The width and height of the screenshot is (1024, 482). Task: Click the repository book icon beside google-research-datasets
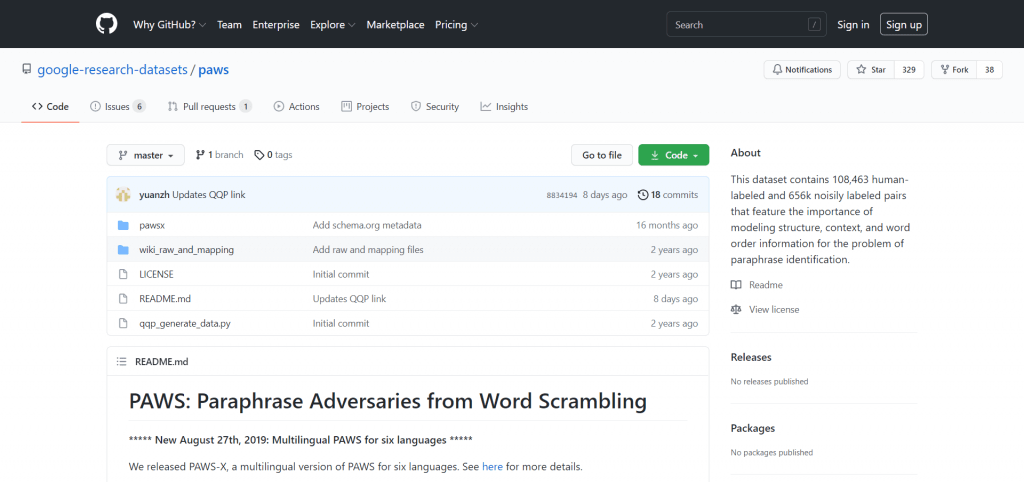27,69
